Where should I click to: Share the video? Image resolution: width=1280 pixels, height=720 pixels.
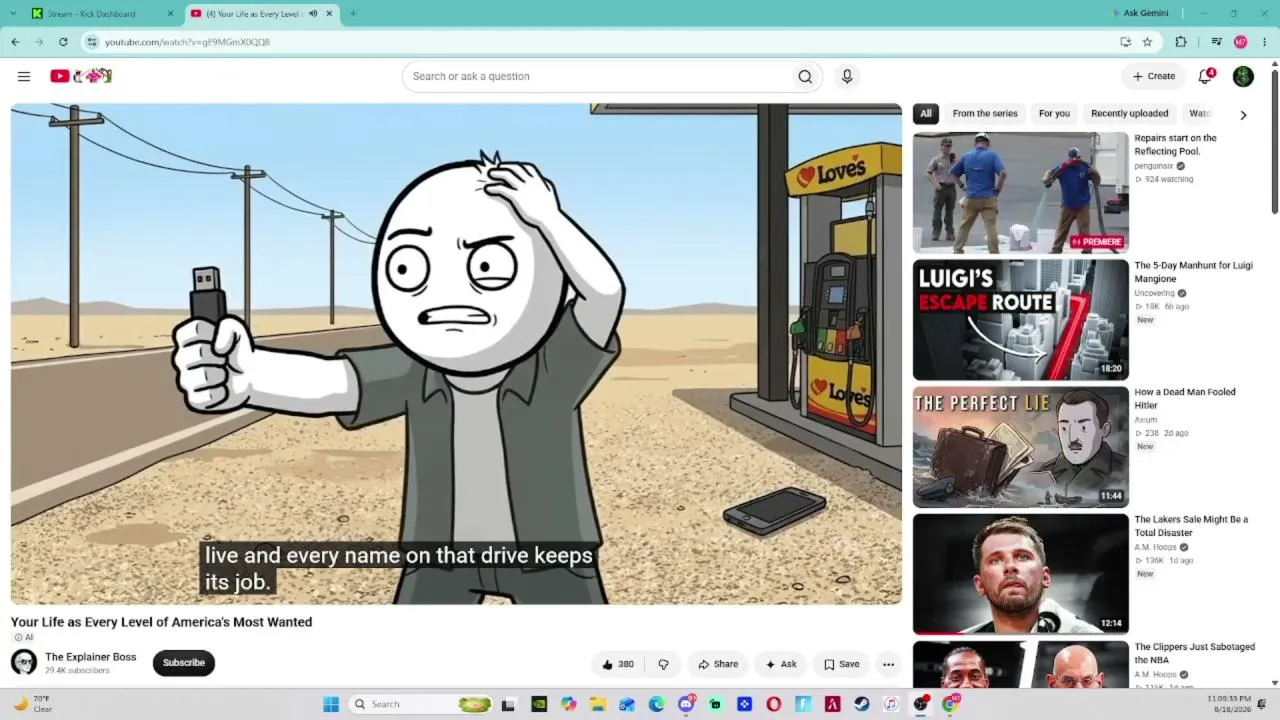(718, 664)
